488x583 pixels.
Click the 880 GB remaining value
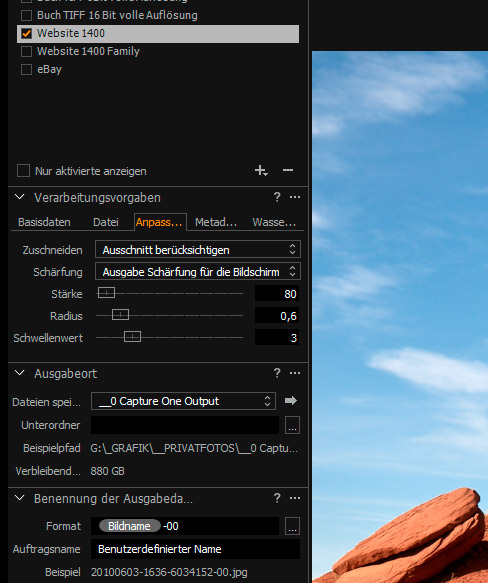(107, 471)
